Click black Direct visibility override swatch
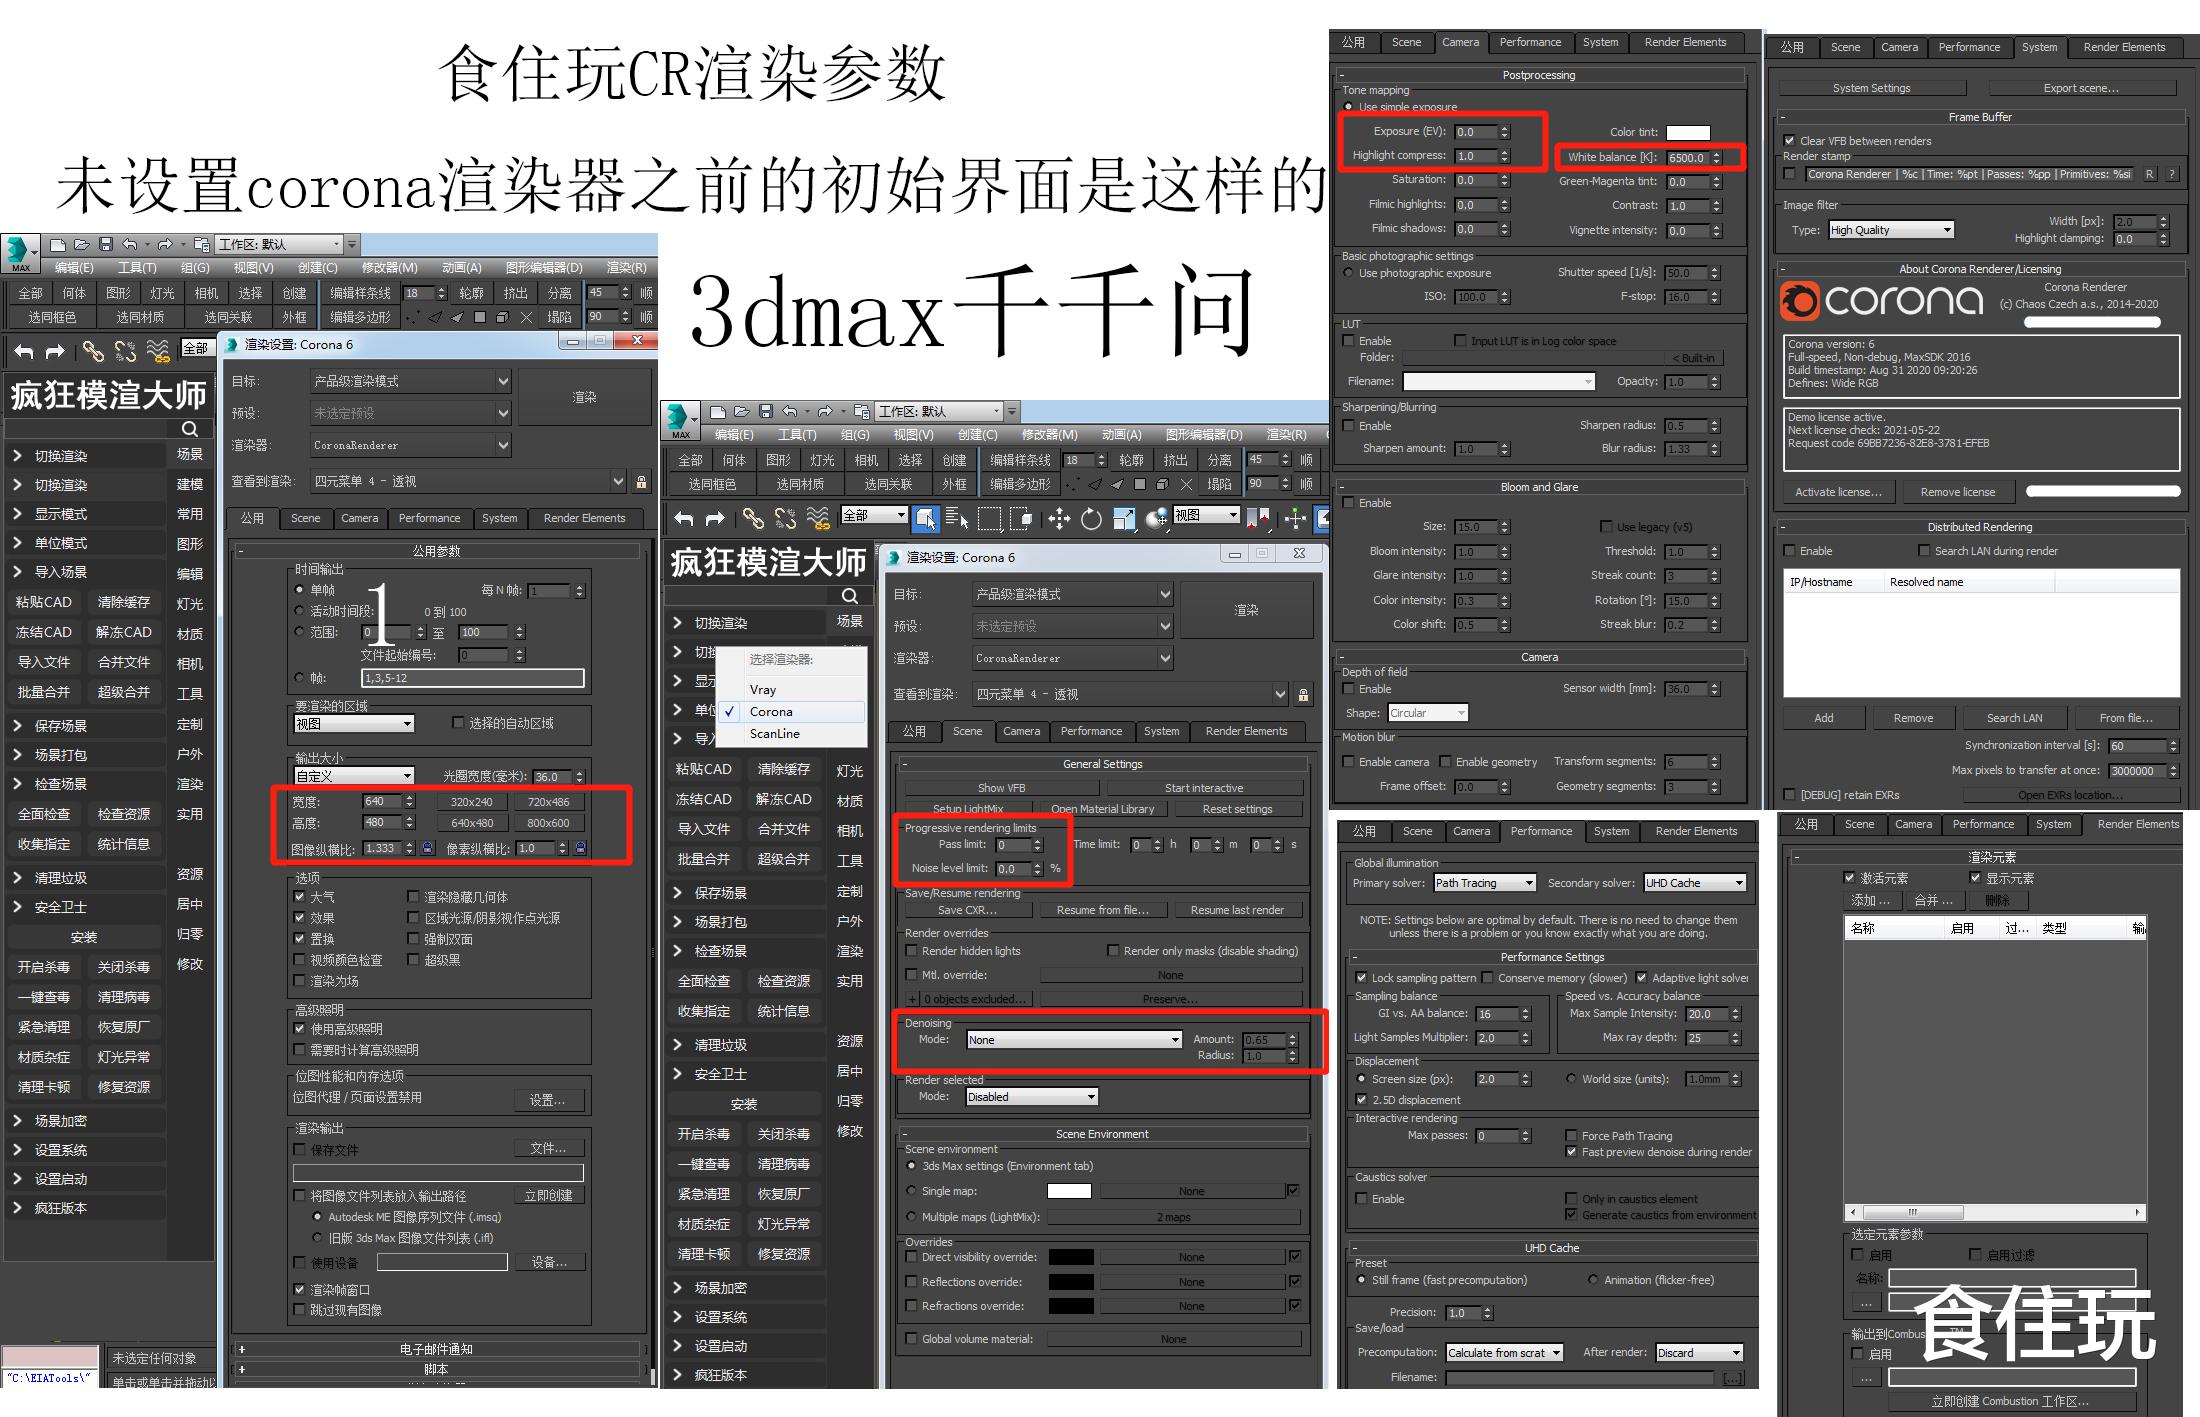This screenshot has height=1417, width=2200. point(1070,1257)
